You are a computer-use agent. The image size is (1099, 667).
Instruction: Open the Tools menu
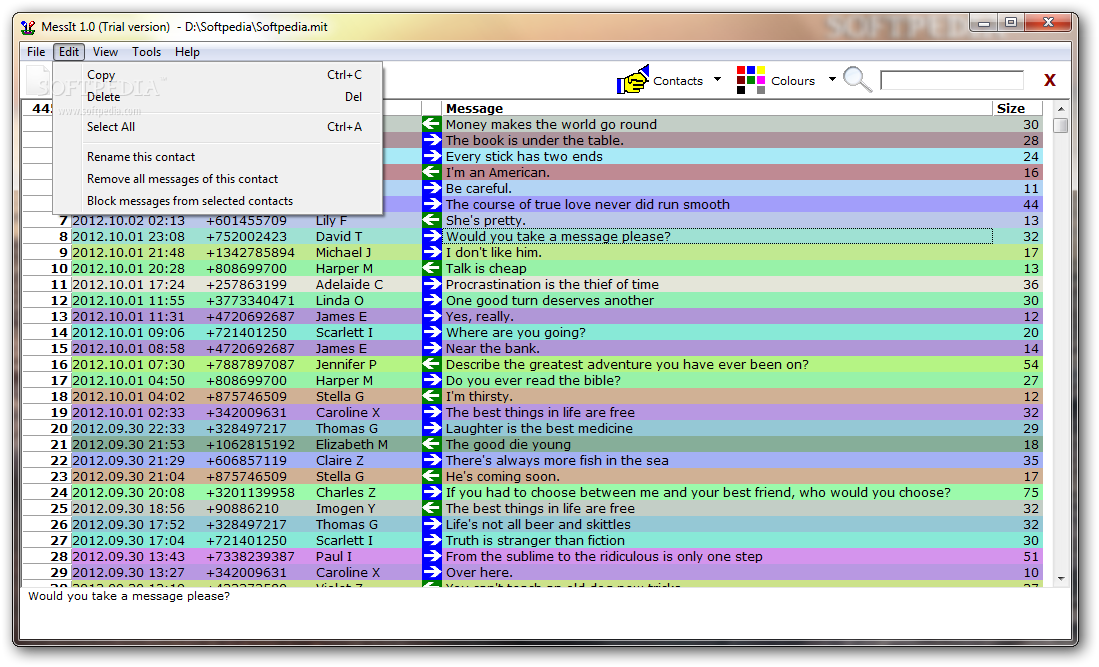tap(146, 52)
